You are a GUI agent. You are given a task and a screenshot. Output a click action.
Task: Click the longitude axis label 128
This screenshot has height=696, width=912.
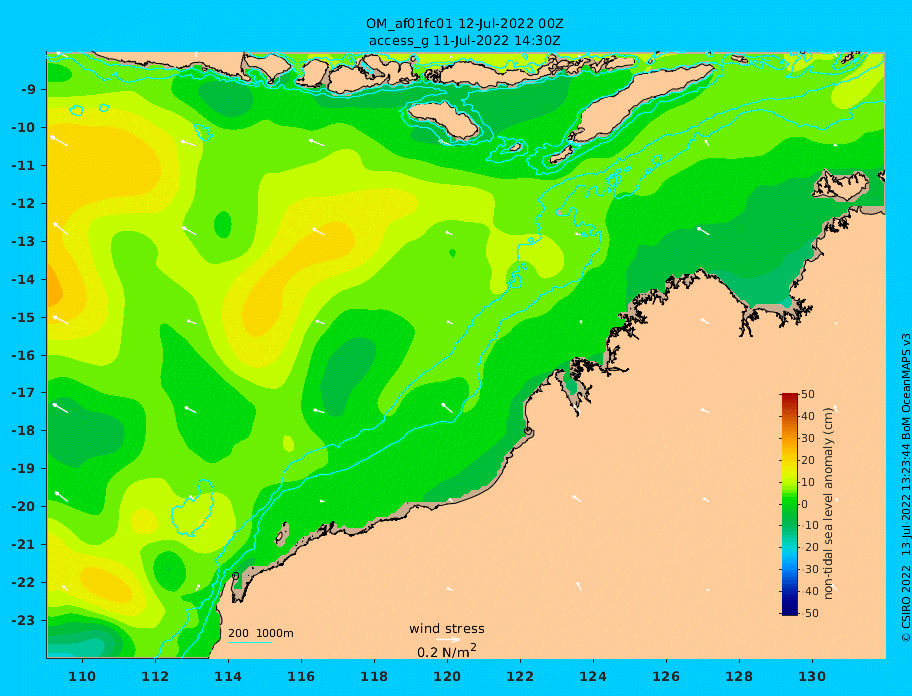pos(739,676)
